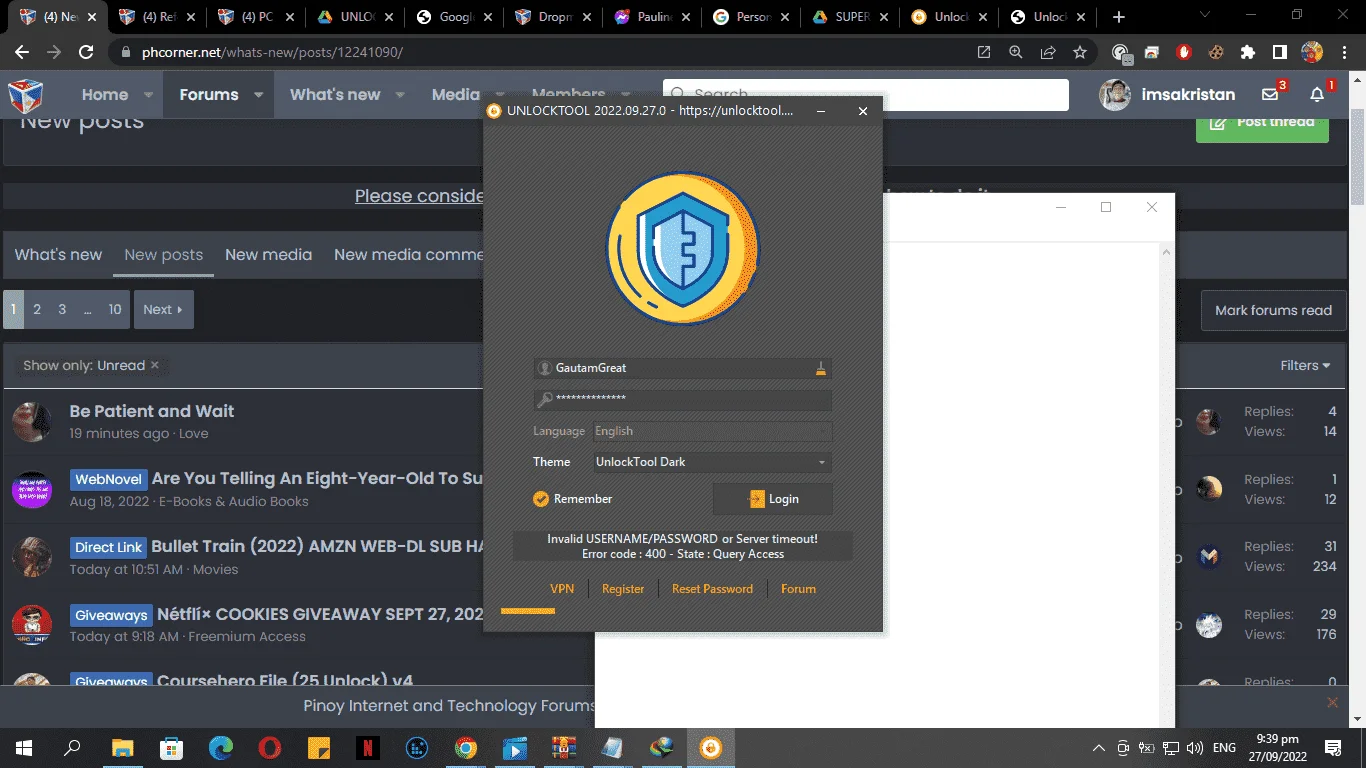Click the Login button

(772, 499)
